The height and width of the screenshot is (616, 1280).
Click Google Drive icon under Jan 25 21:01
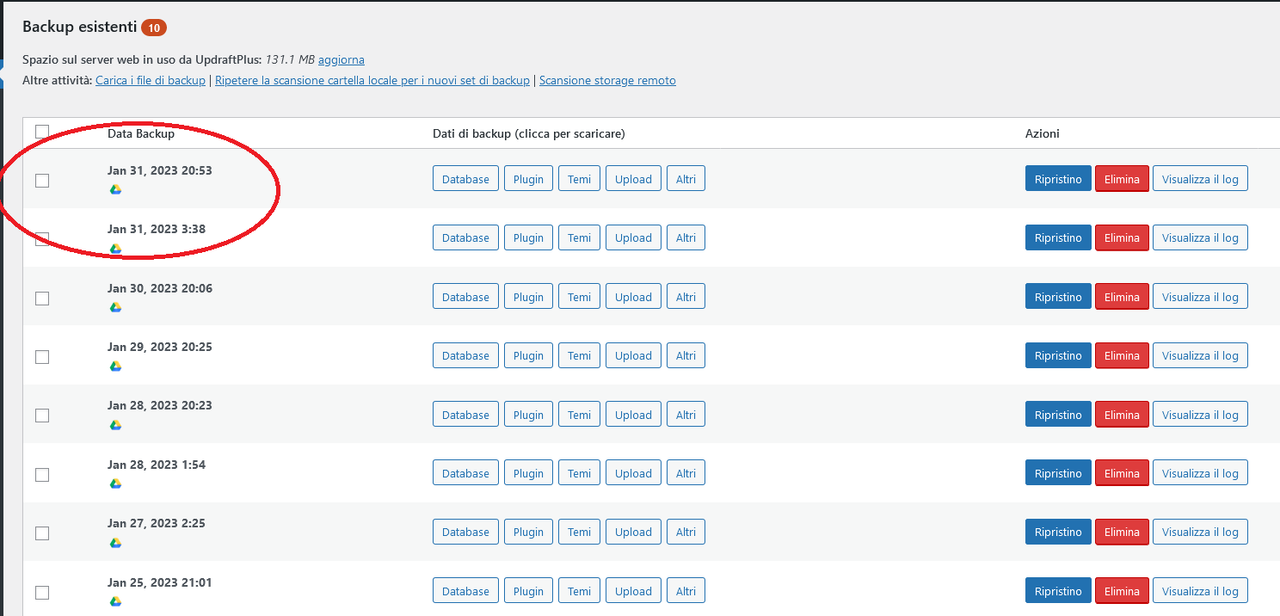point(115,601)
